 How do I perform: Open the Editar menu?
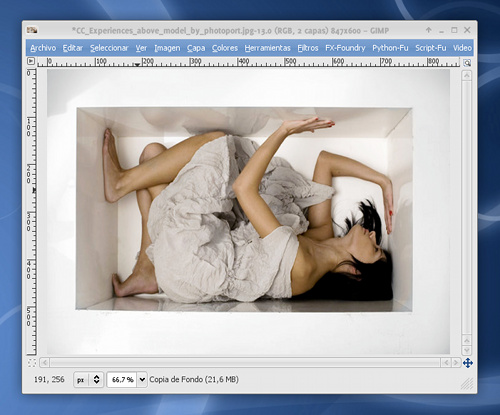coord(73,48)
